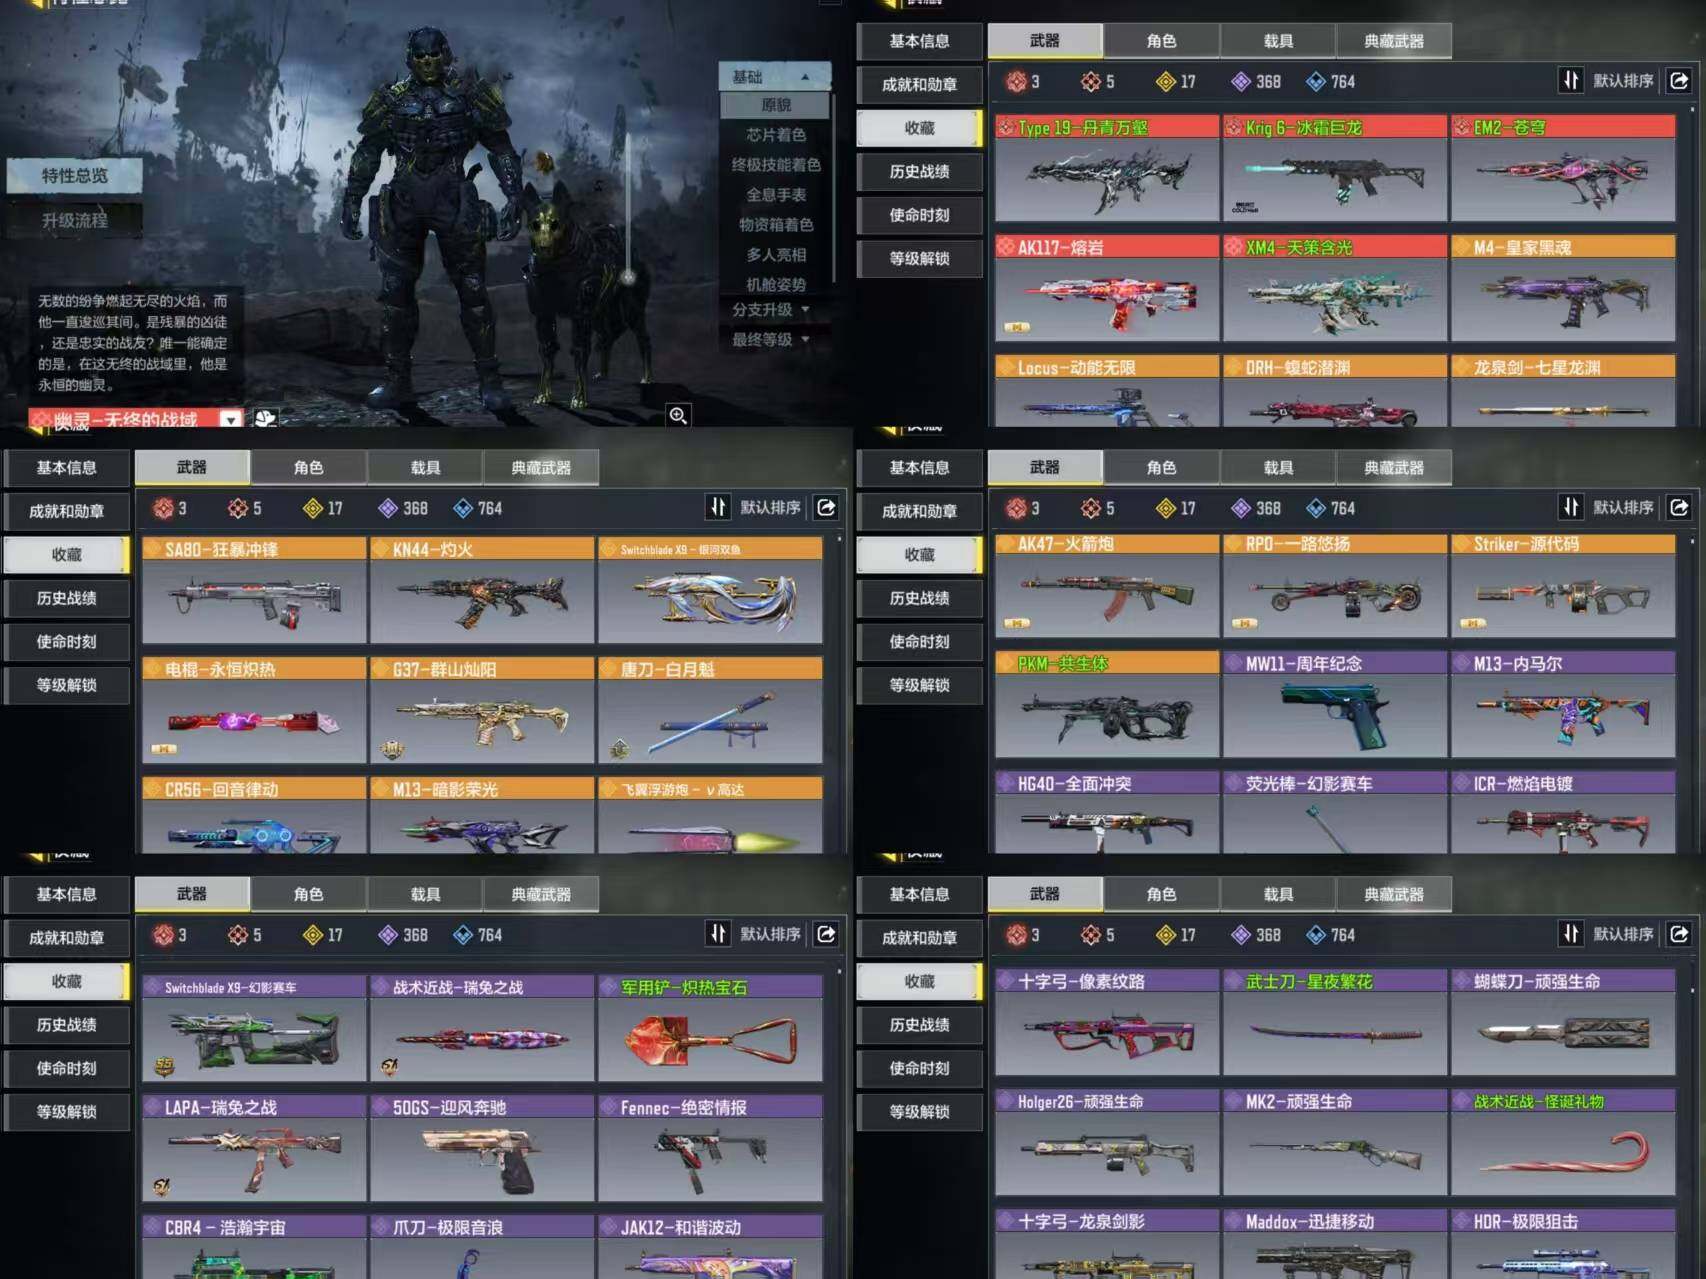Image resolution: width=1706 pixels, height=1279 pixels.
Task: Filter by gold rarity (17) above Type 19-丹青万壑
Action: click(1176, 82)
